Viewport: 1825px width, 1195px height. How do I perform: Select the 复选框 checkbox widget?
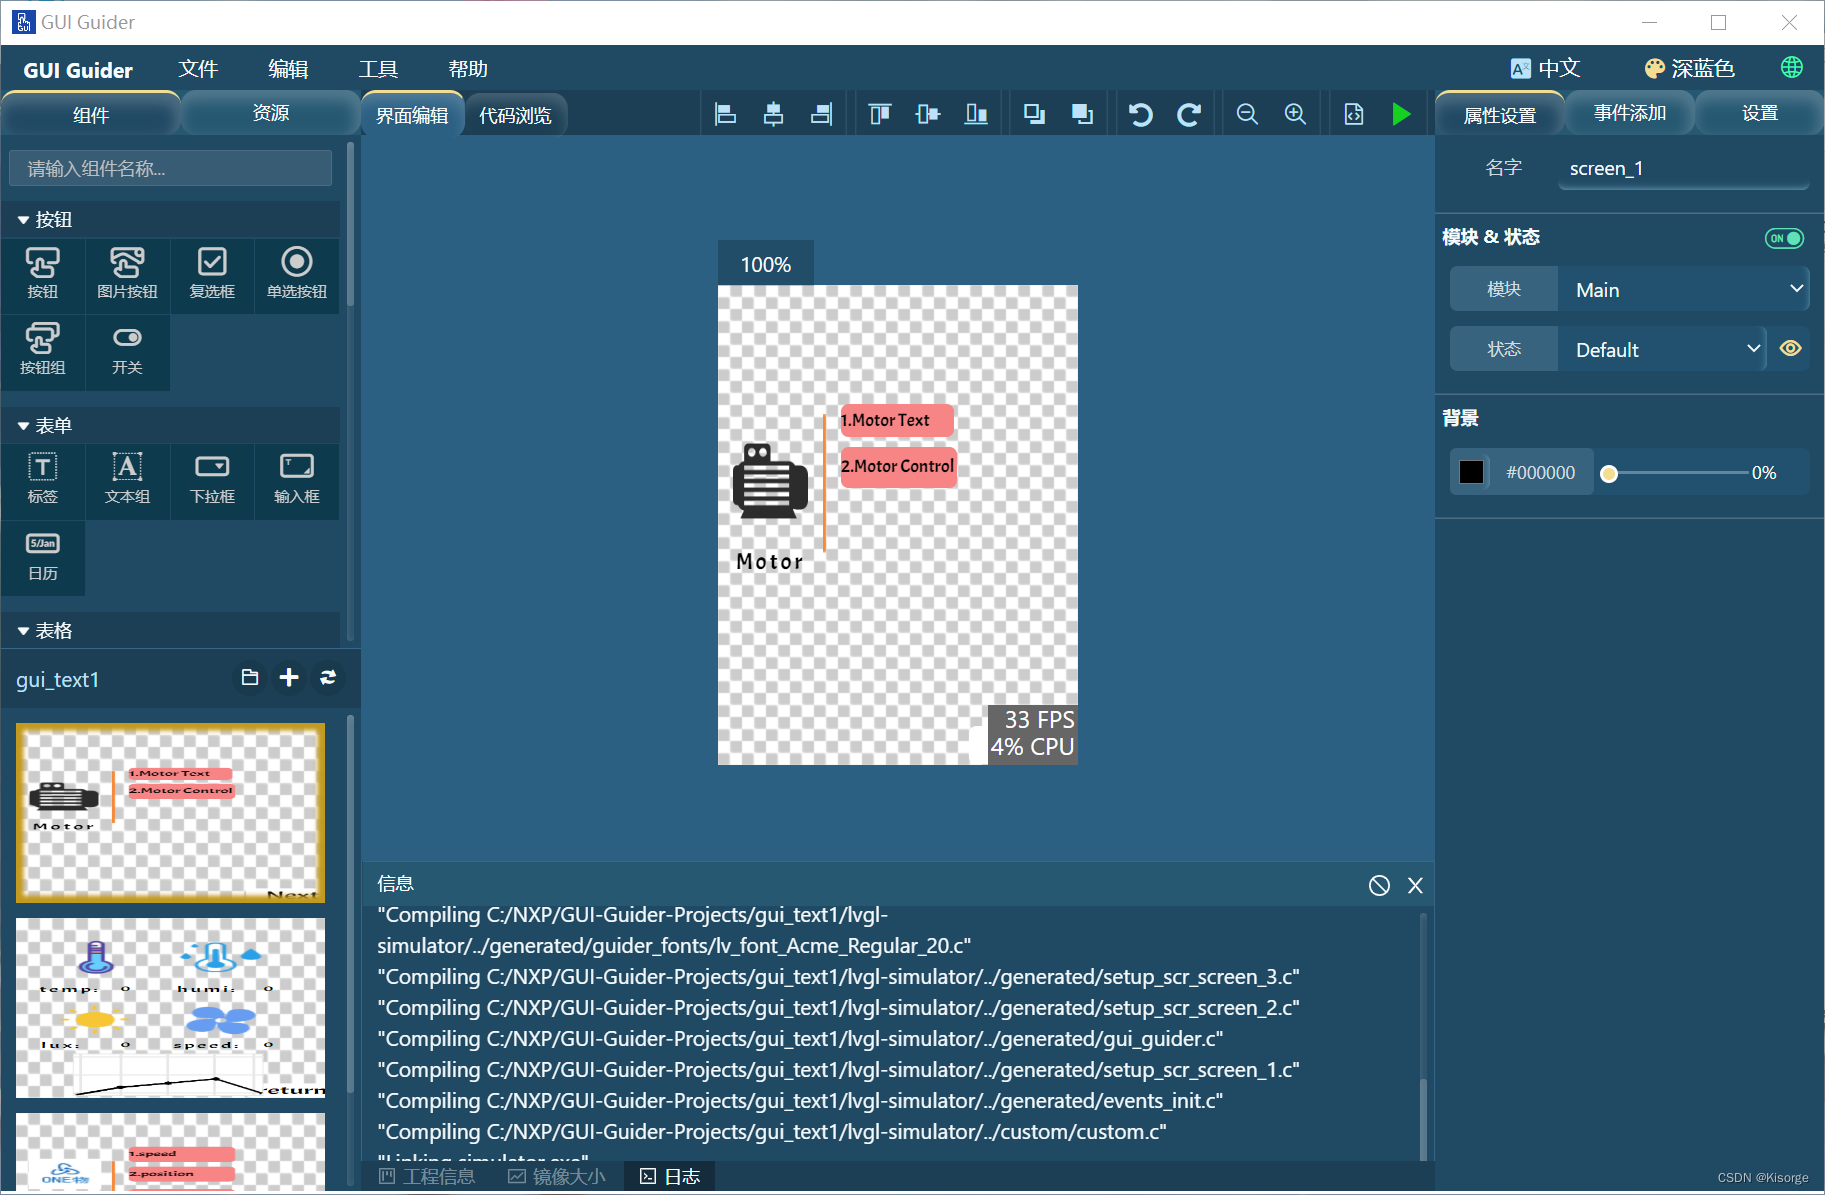click(x=212, y=274)
